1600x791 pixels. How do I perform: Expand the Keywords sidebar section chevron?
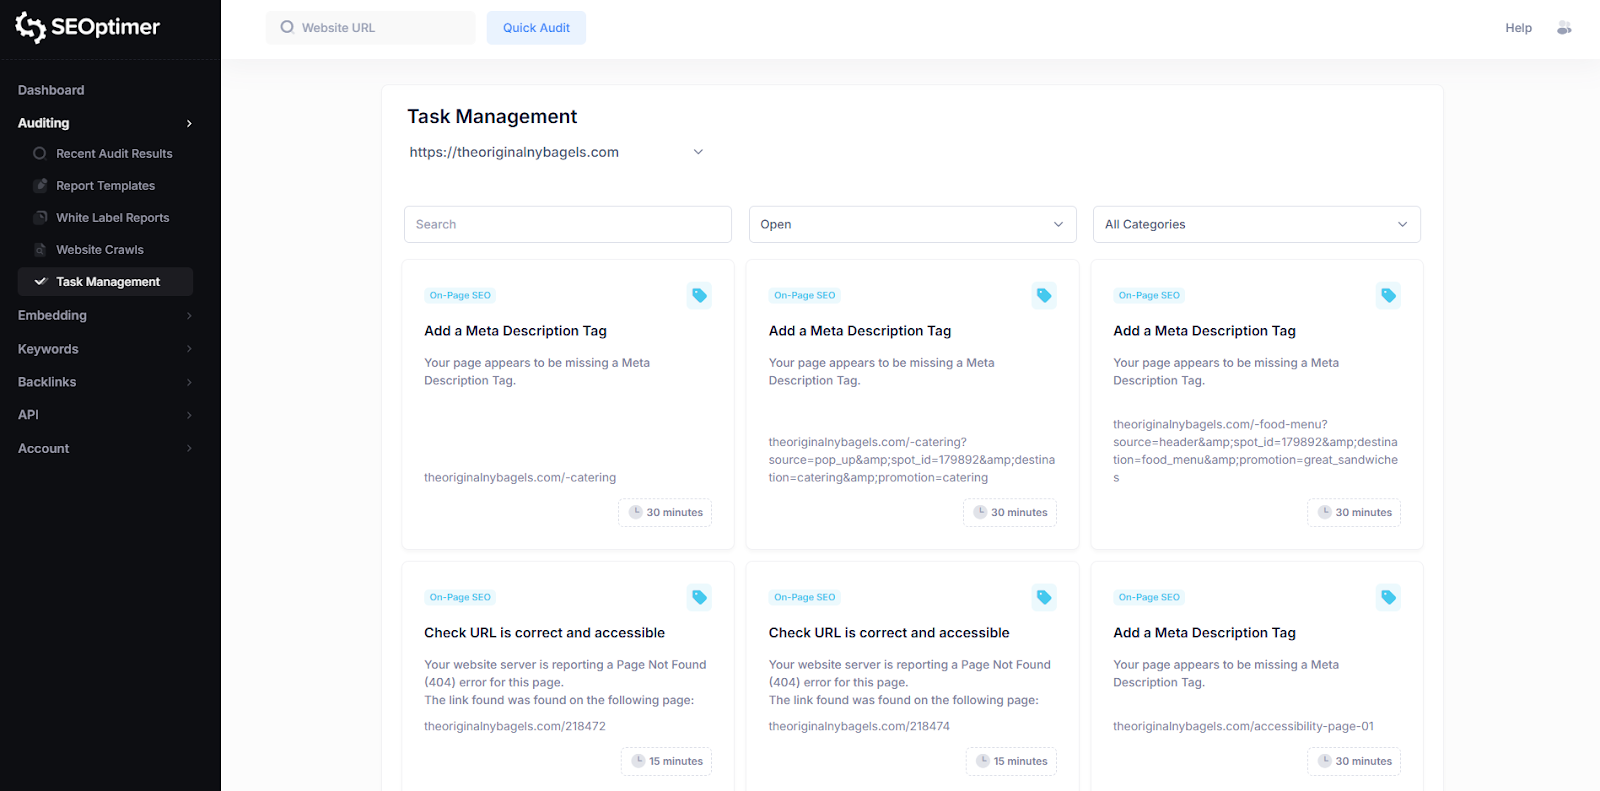point(189,349)
